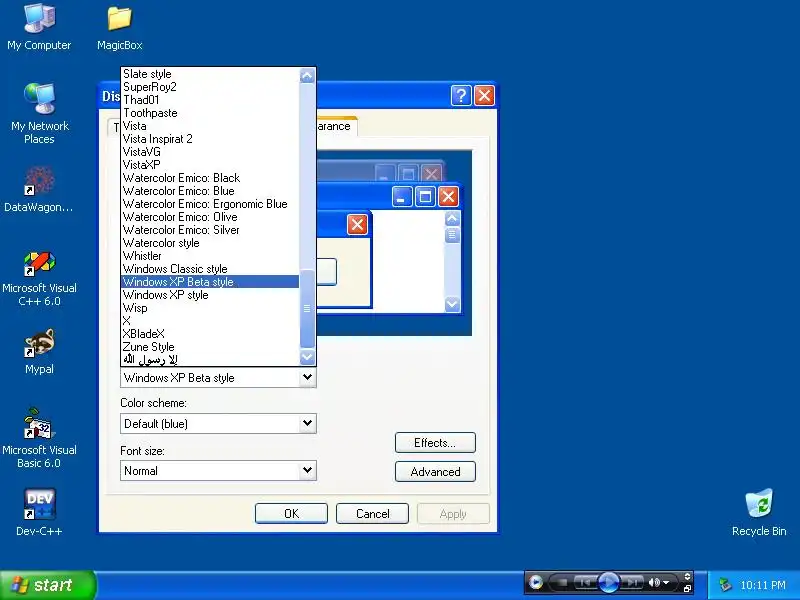Select My Network Places desktop icon
This screenshot has height=600, width=800.
point(39,113)
